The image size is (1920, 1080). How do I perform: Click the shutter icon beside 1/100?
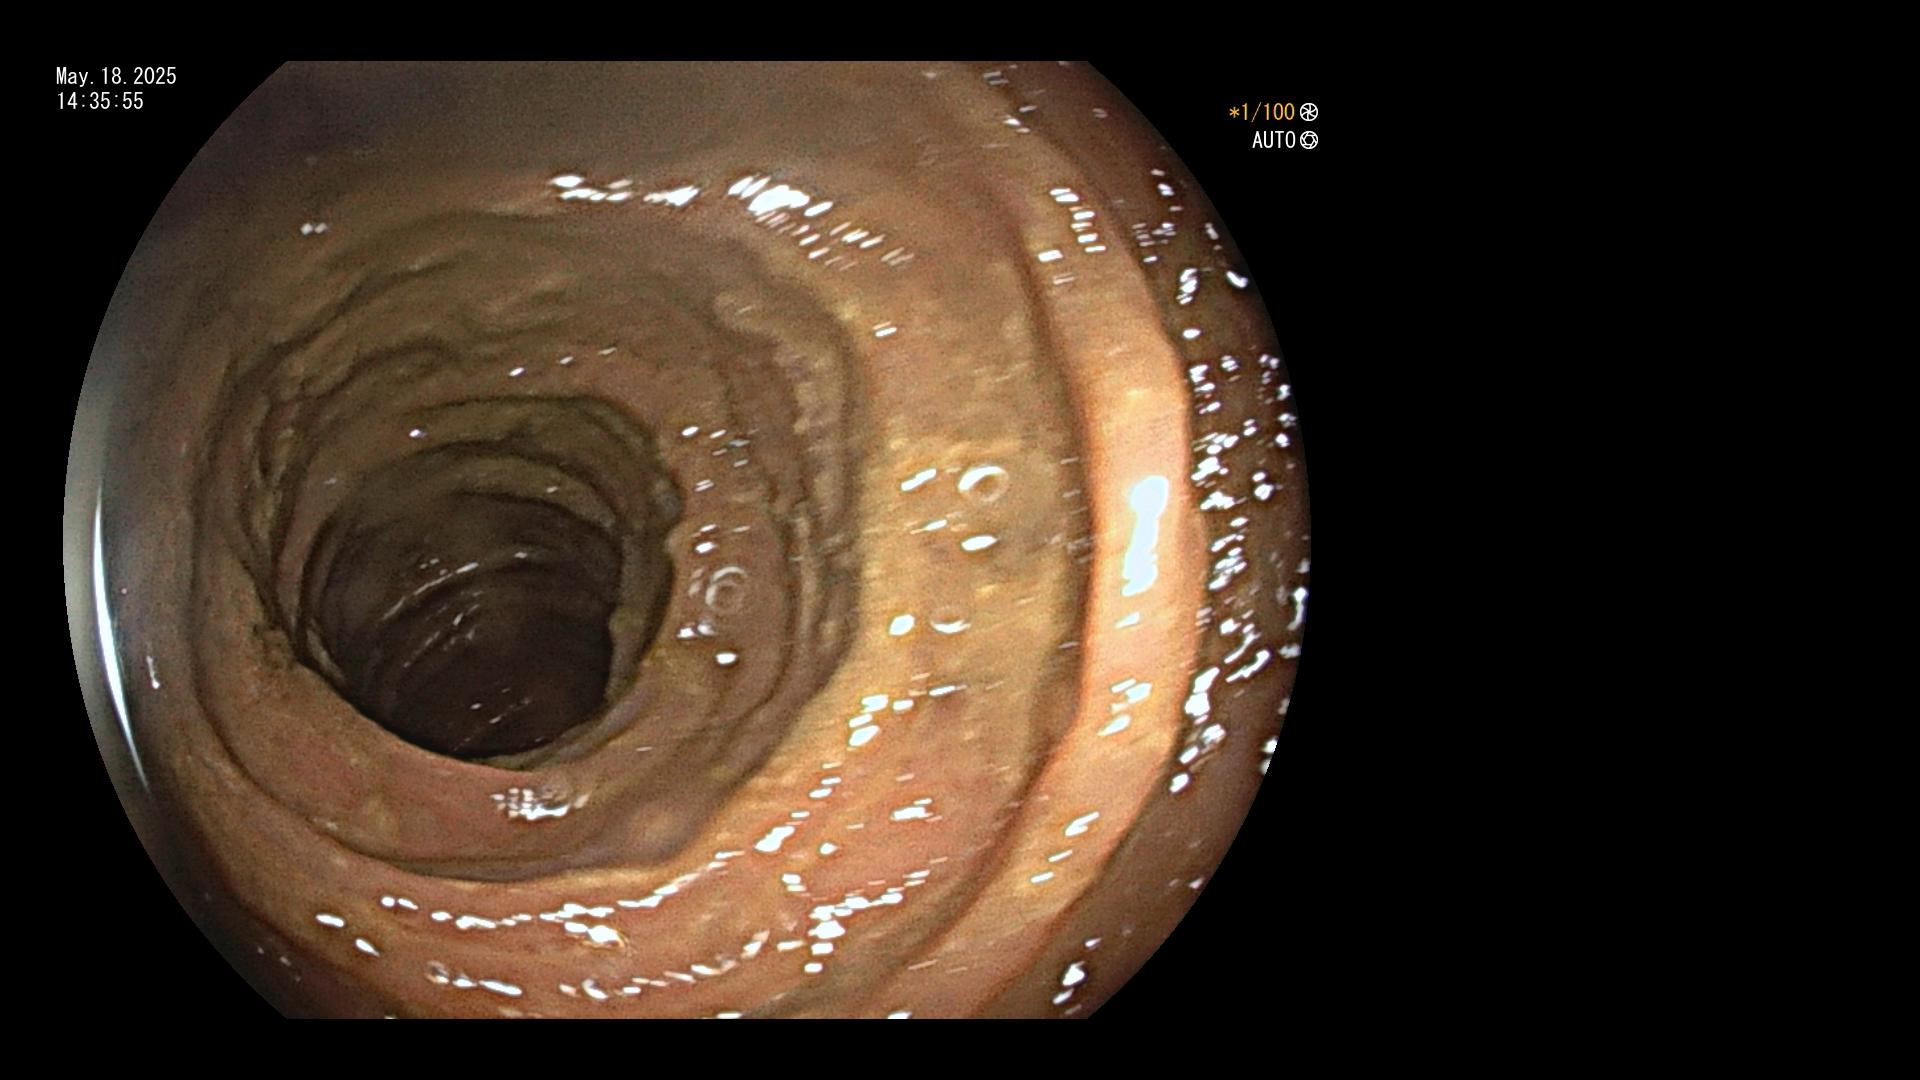tap(1309, 112)
